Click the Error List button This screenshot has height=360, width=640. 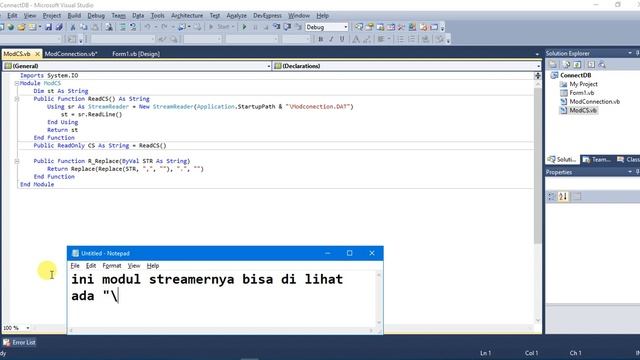[x=19, y=342]
